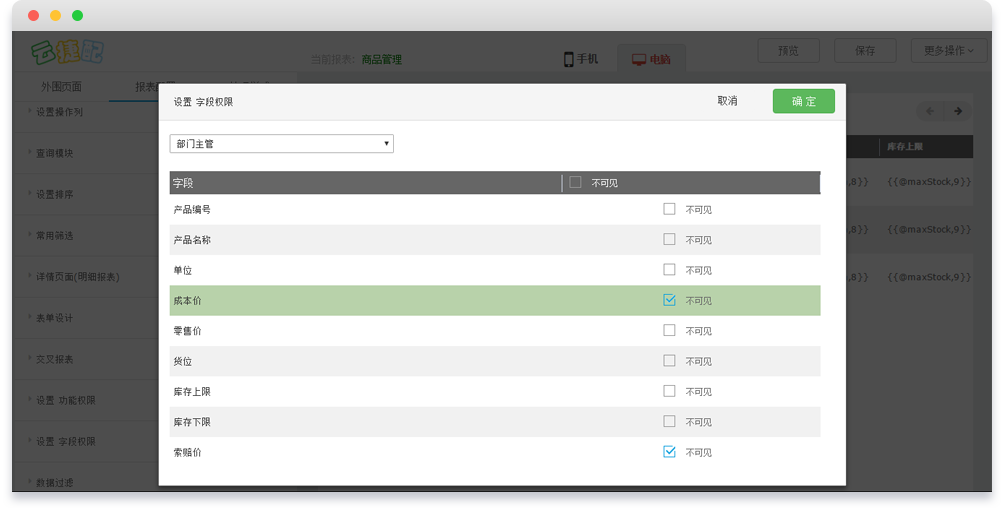Open the 部门主管 role dropdown
The image size is (1003, 510).
pyautogui.click(x=281, y=144)
